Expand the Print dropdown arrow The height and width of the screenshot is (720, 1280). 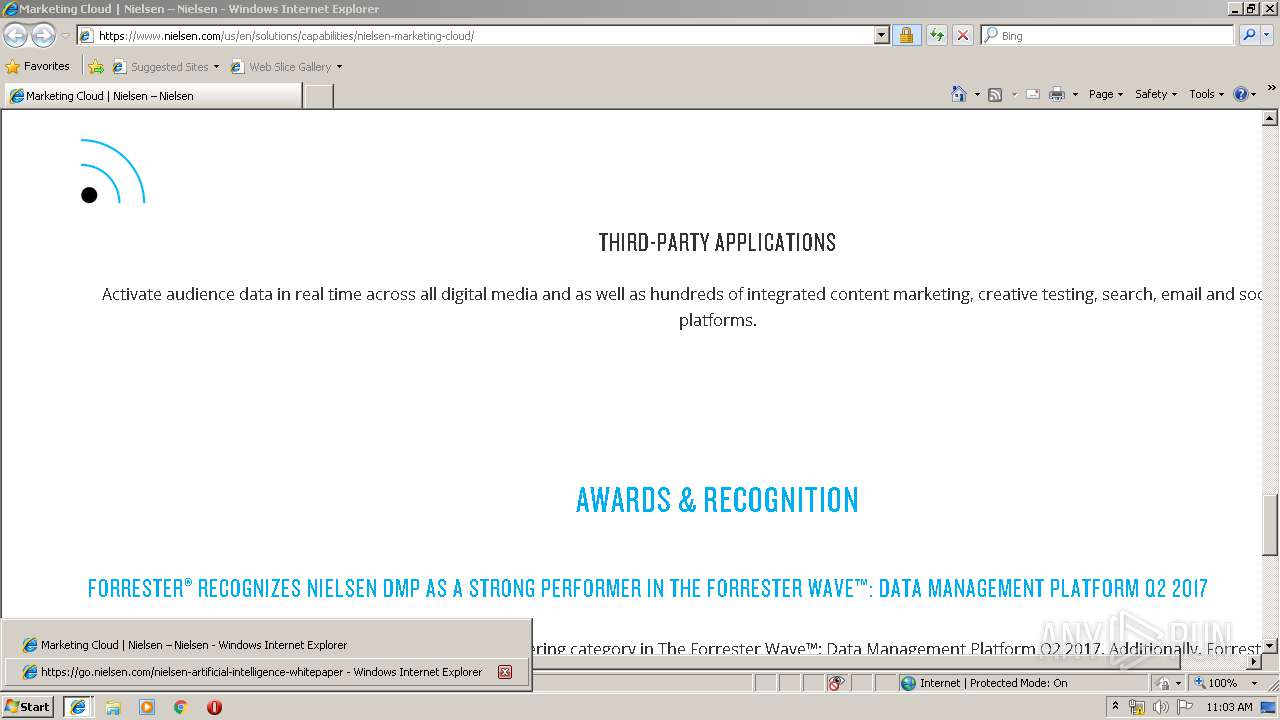1075,94
